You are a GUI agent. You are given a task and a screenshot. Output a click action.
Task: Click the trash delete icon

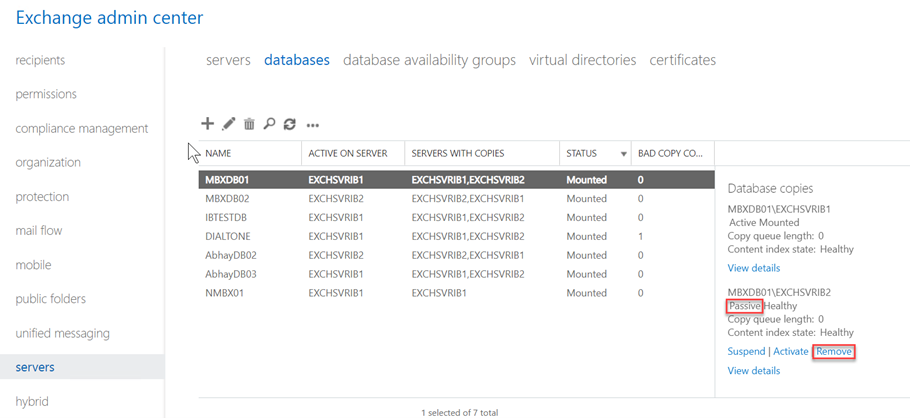(250, 124)
